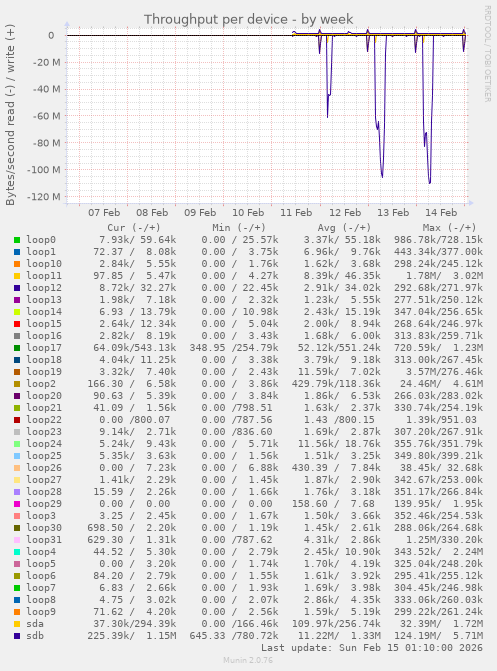The image size is (497, 671).
Task: Click the 'loop27' device name
Action: click(x=44, y=480)
